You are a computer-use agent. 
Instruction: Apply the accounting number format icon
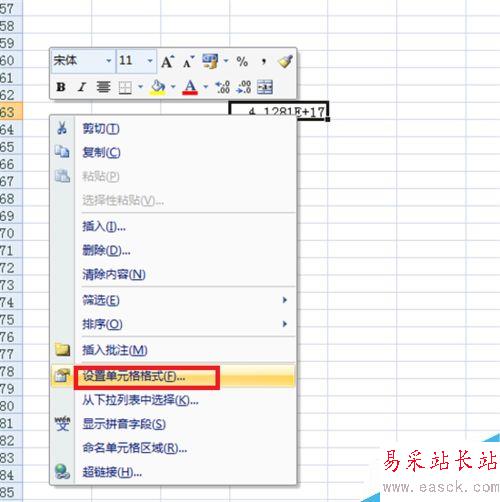tap(210, 61)
